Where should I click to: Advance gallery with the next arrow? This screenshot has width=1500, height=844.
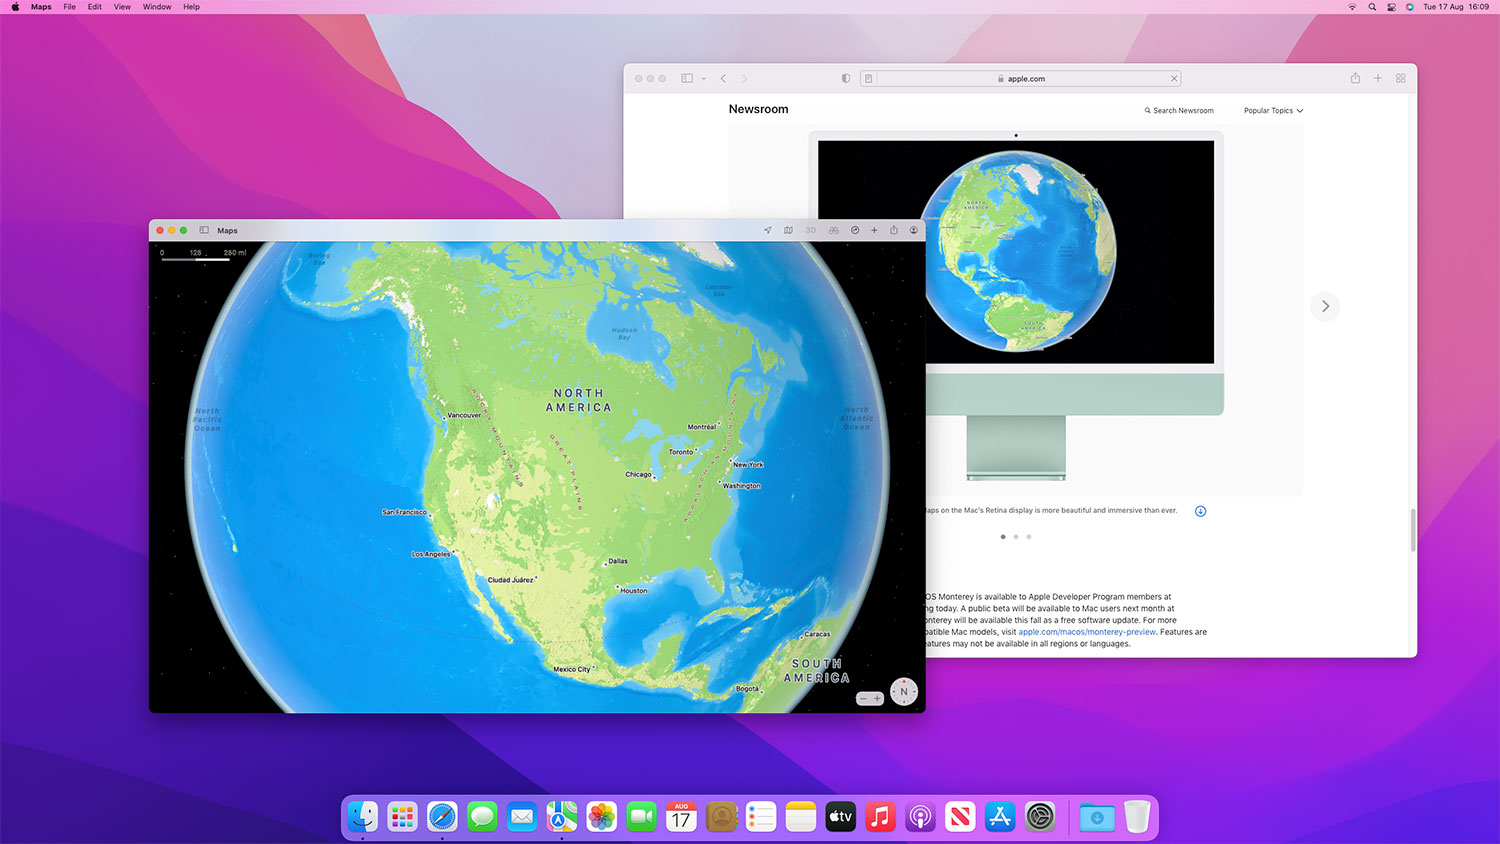tap(1325, 306)
